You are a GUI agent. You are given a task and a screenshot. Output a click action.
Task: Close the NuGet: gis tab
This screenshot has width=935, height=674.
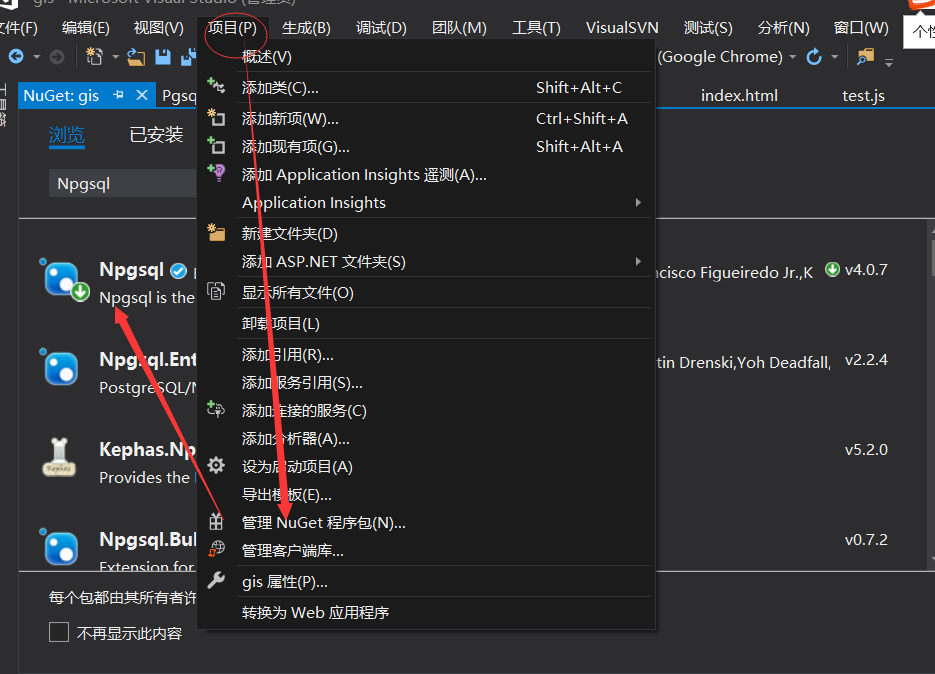(142, 95)
